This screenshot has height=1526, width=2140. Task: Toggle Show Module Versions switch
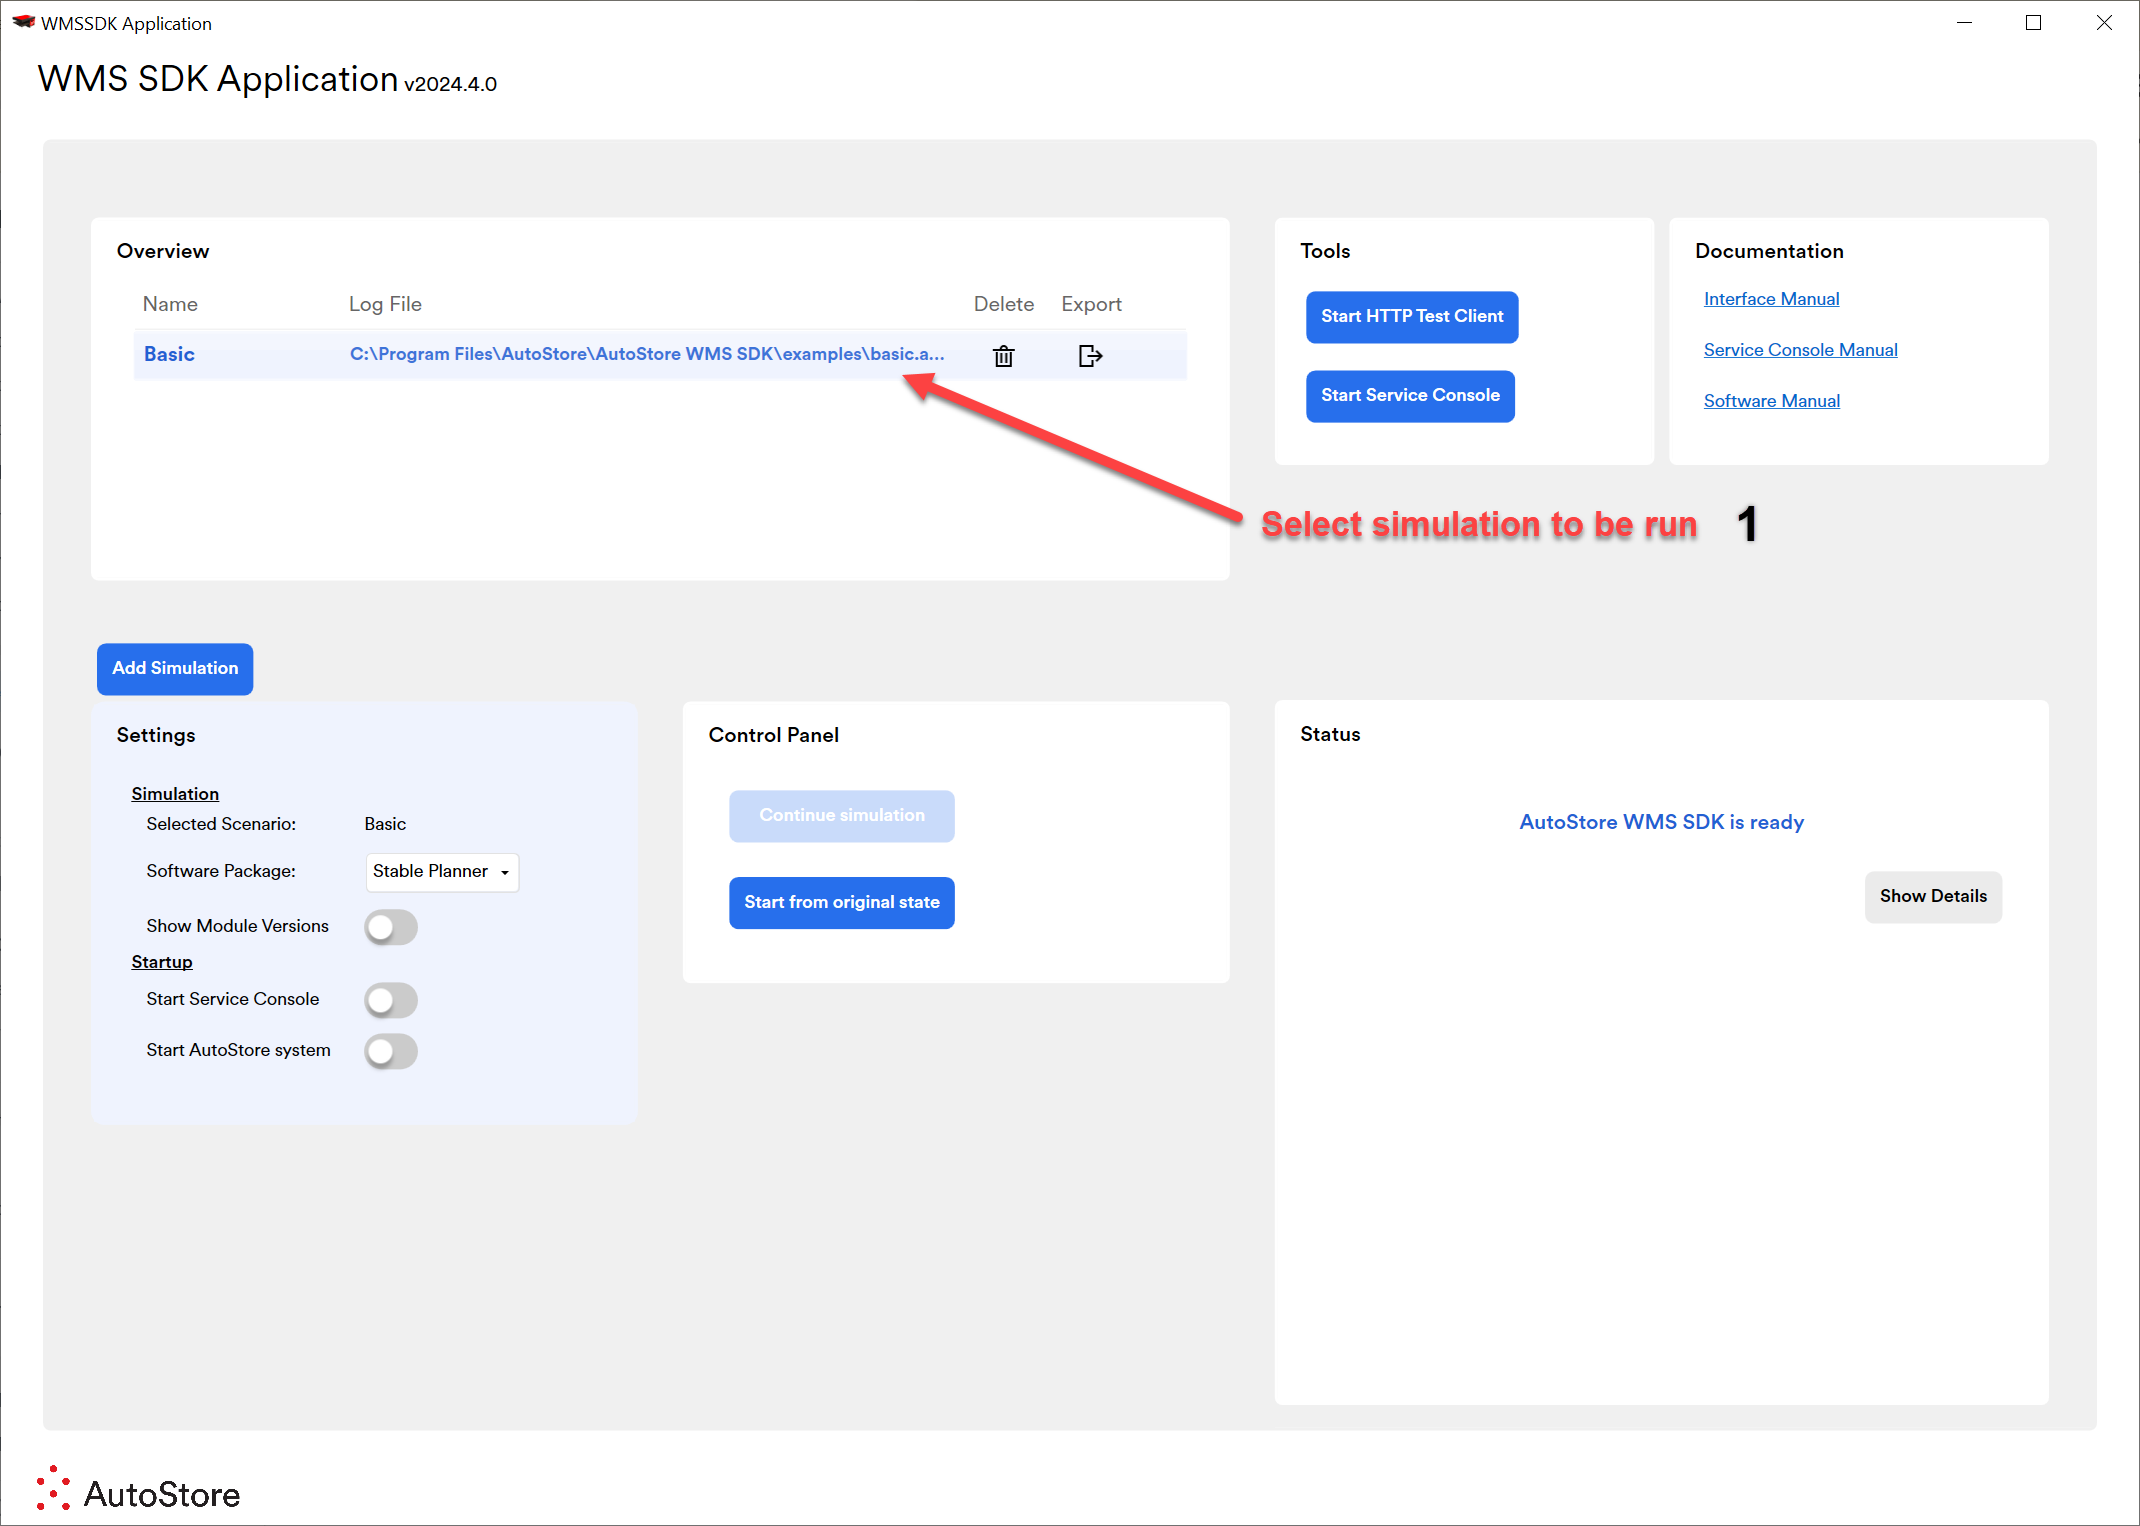coord(390,927)
